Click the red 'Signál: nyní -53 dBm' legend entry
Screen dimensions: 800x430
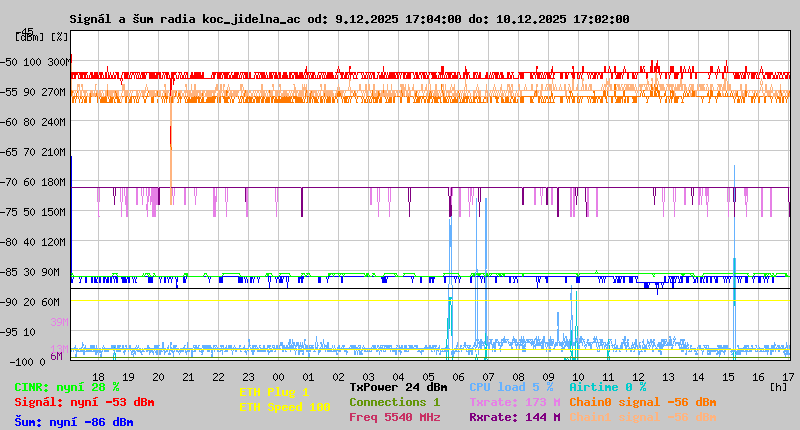(x=84, y=402)
